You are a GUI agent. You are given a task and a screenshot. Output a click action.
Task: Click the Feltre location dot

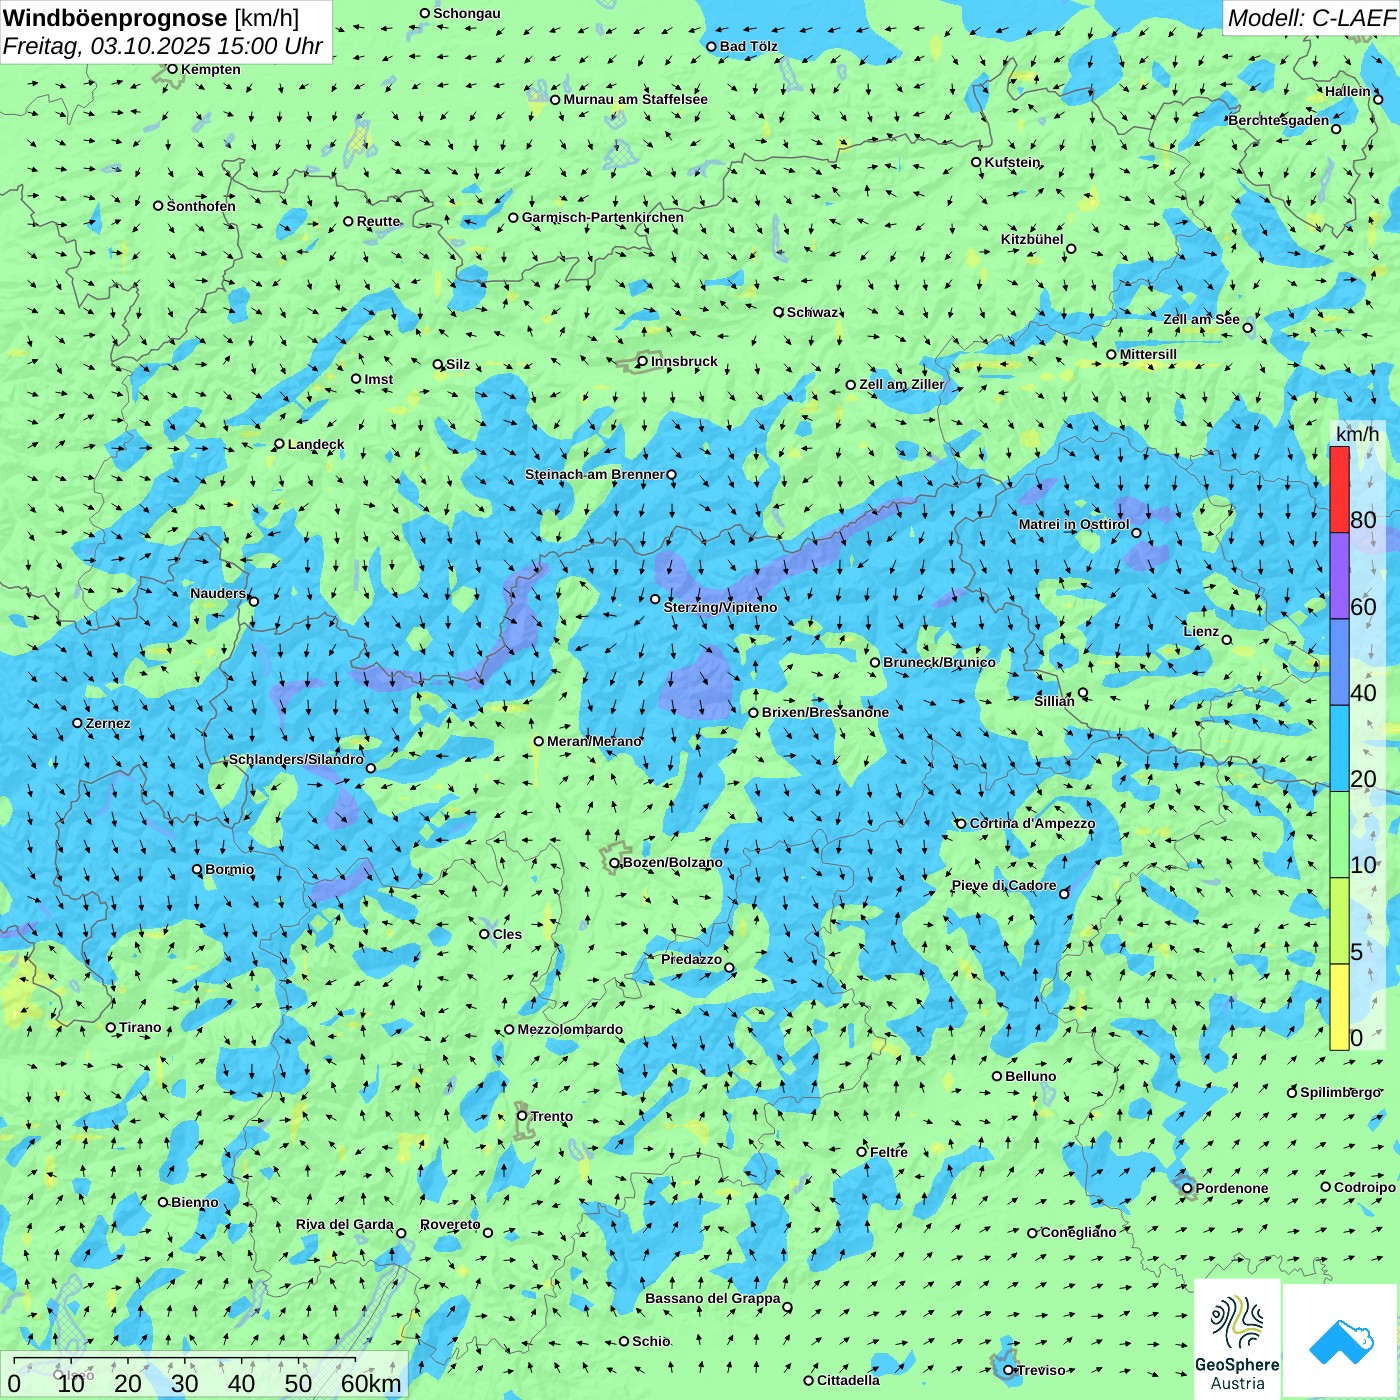862,1152
